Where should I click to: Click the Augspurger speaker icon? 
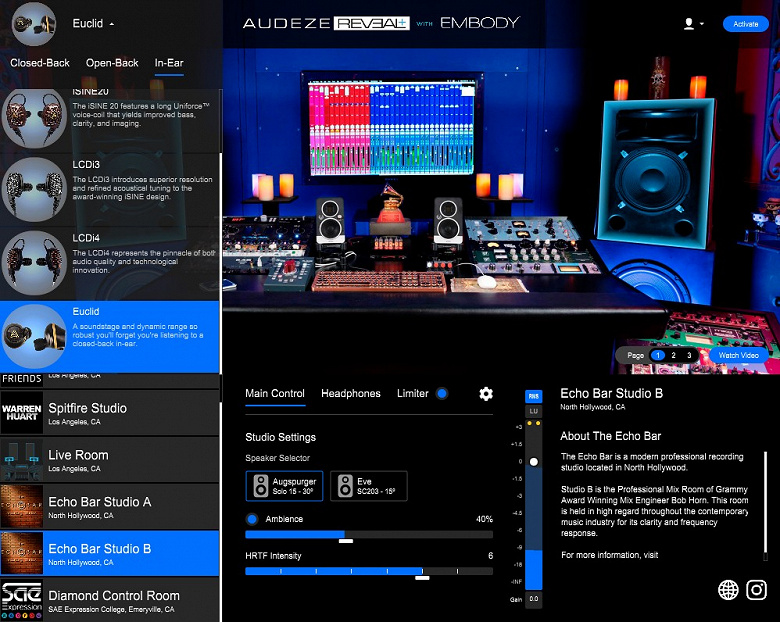[261, 486]
